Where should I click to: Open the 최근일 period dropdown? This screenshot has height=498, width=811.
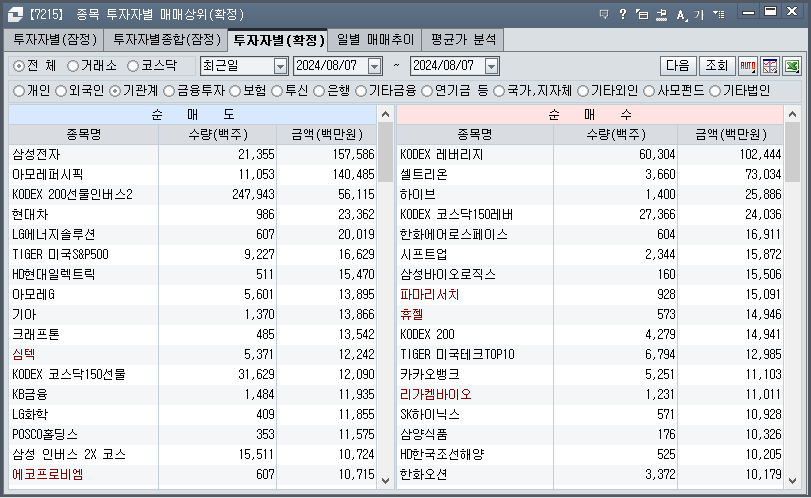coord(280,66)
